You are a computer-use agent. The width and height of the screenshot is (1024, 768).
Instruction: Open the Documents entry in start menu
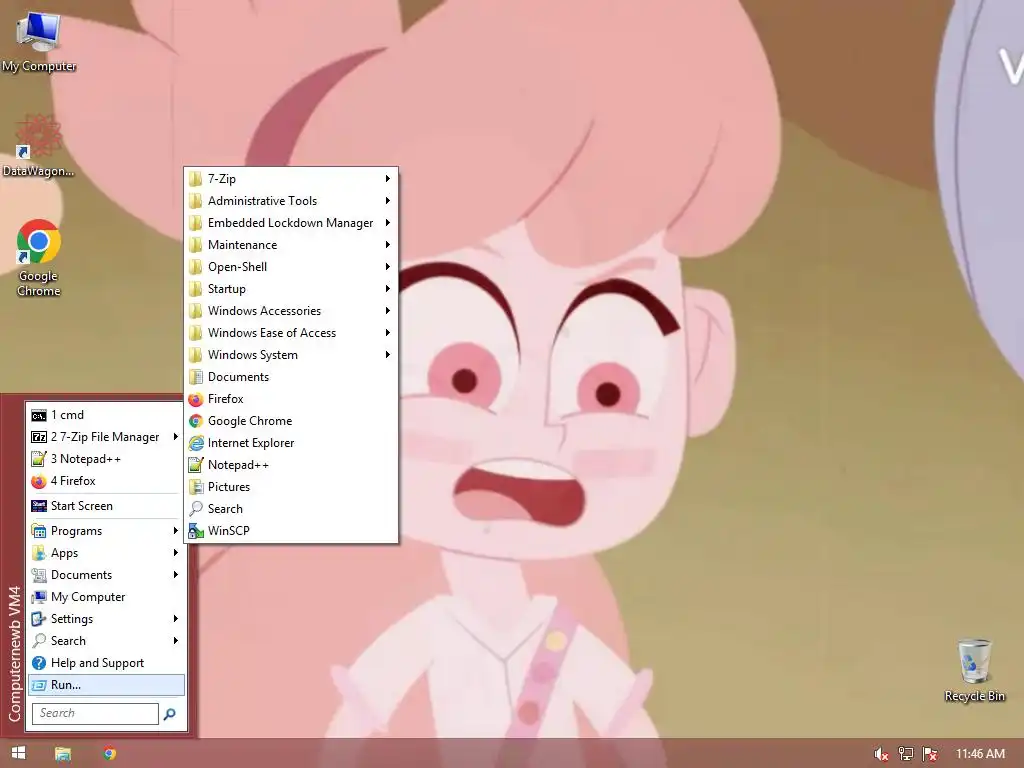pos(105,575)
